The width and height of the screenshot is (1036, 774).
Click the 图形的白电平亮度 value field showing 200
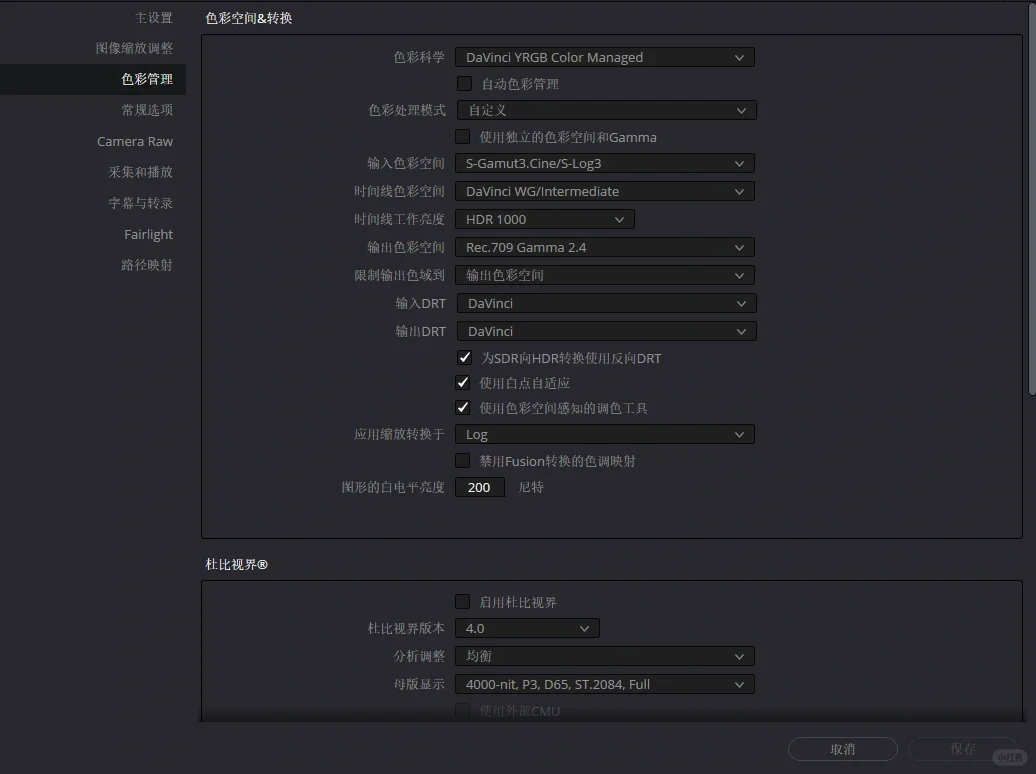tap(479, 487)
